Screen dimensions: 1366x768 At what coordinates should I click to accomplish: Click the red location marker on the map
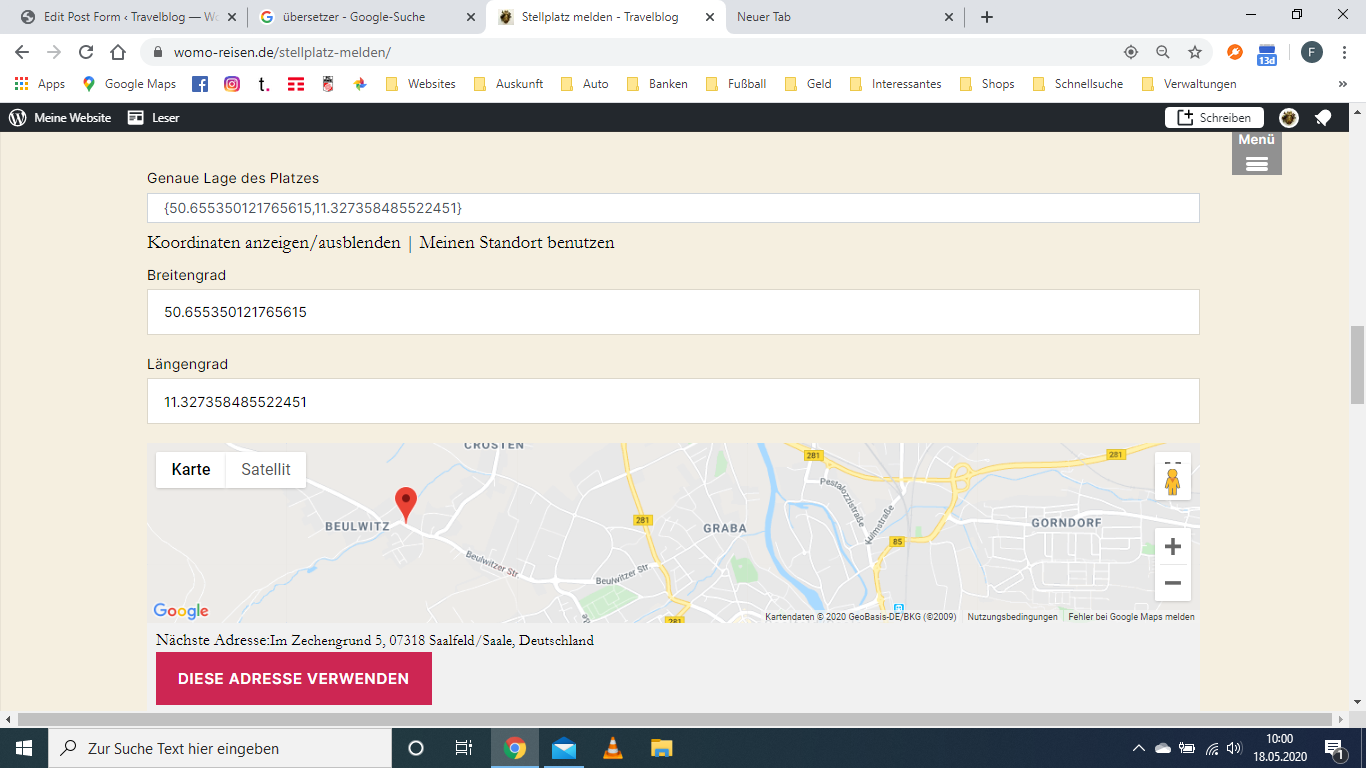(406, 505)
